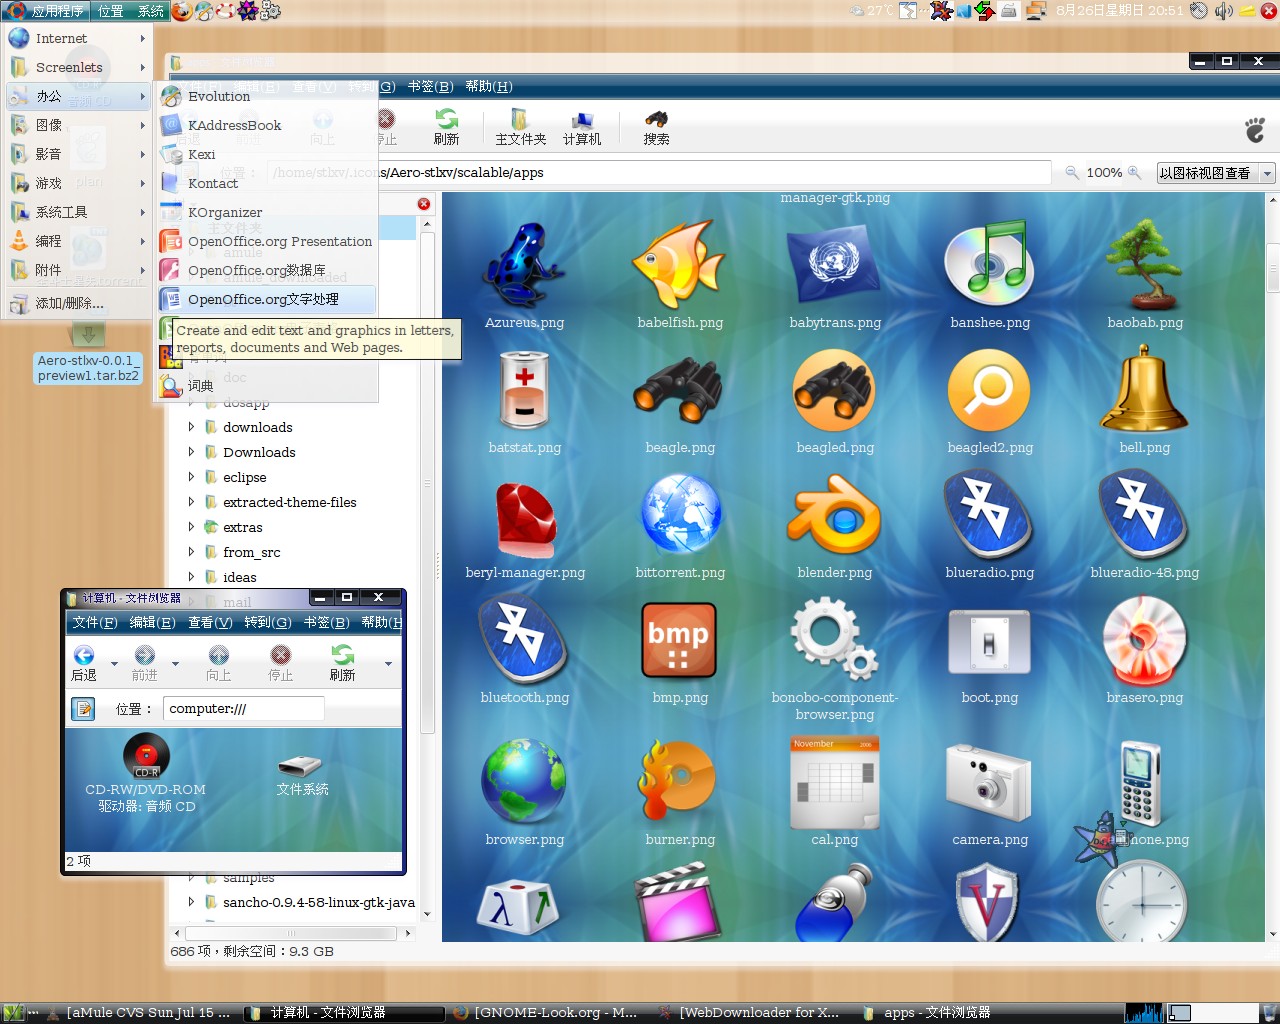Screen dimensions: 1280x1024
Task: Open the icon view mode dropdown
Action: 1216,173
